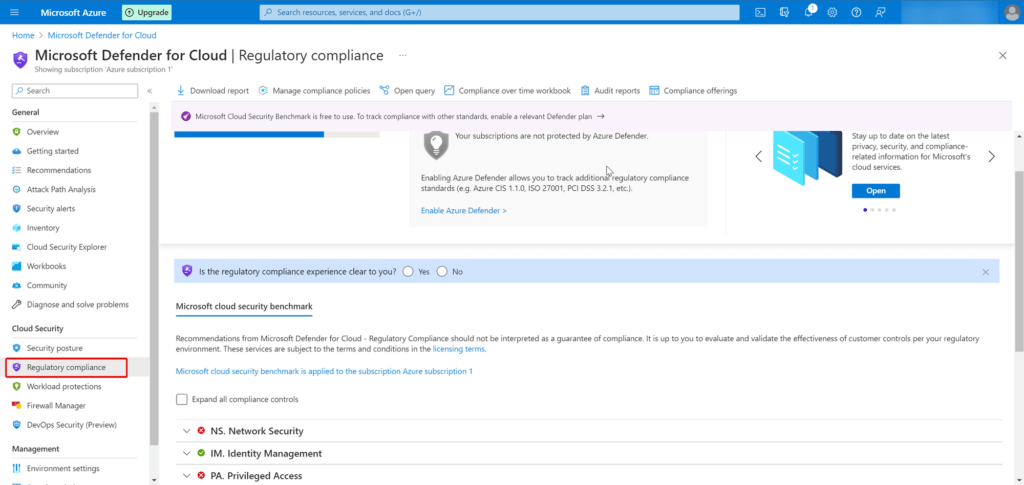Select No for compliance experience feedback
This screenshot has height=485, width=1024.
pyautogui.click(x=442, y=272)
